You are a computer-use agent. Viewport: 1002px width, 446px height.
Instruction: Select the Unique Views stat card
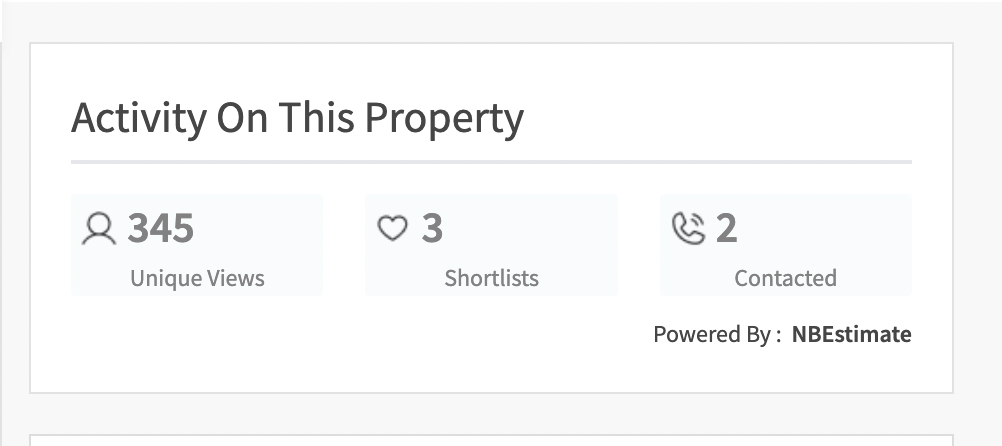197,245
